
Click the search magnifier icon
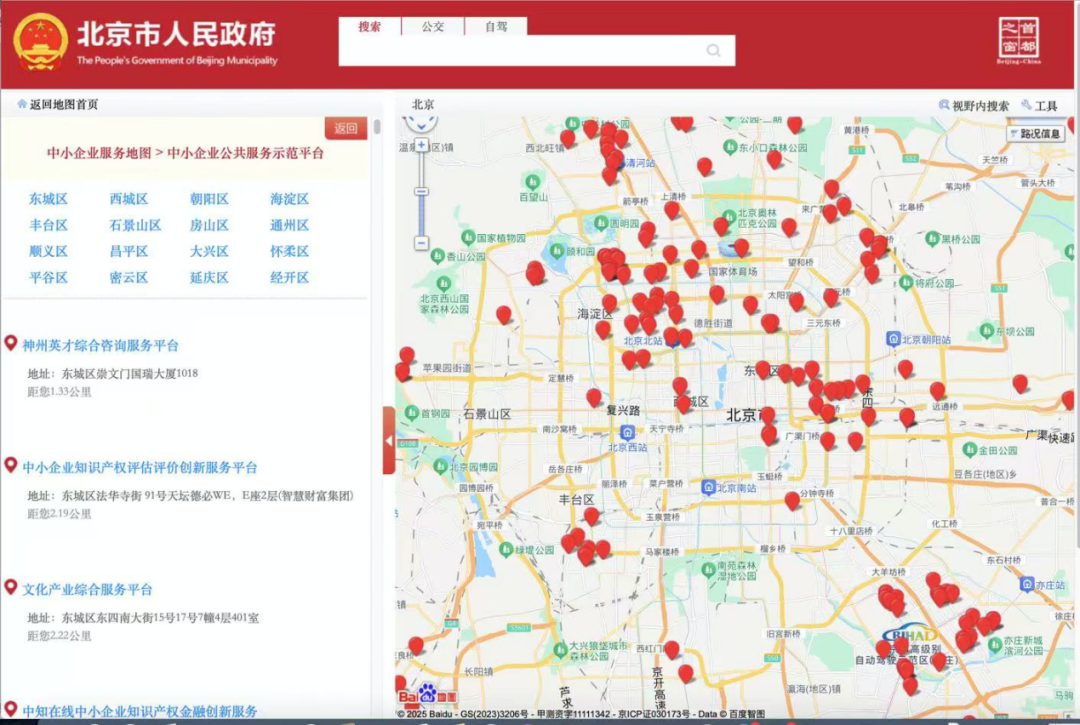click(713, 51)
